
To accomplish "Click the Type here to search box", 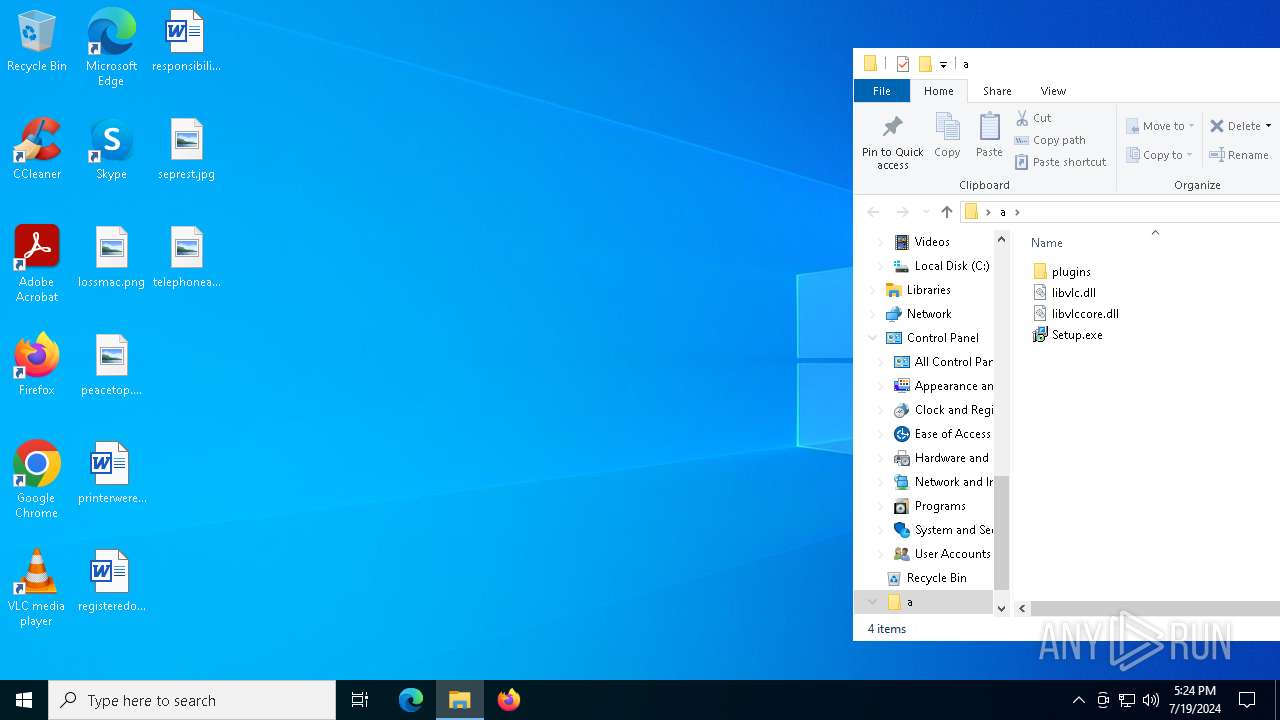I will point(192,700).
